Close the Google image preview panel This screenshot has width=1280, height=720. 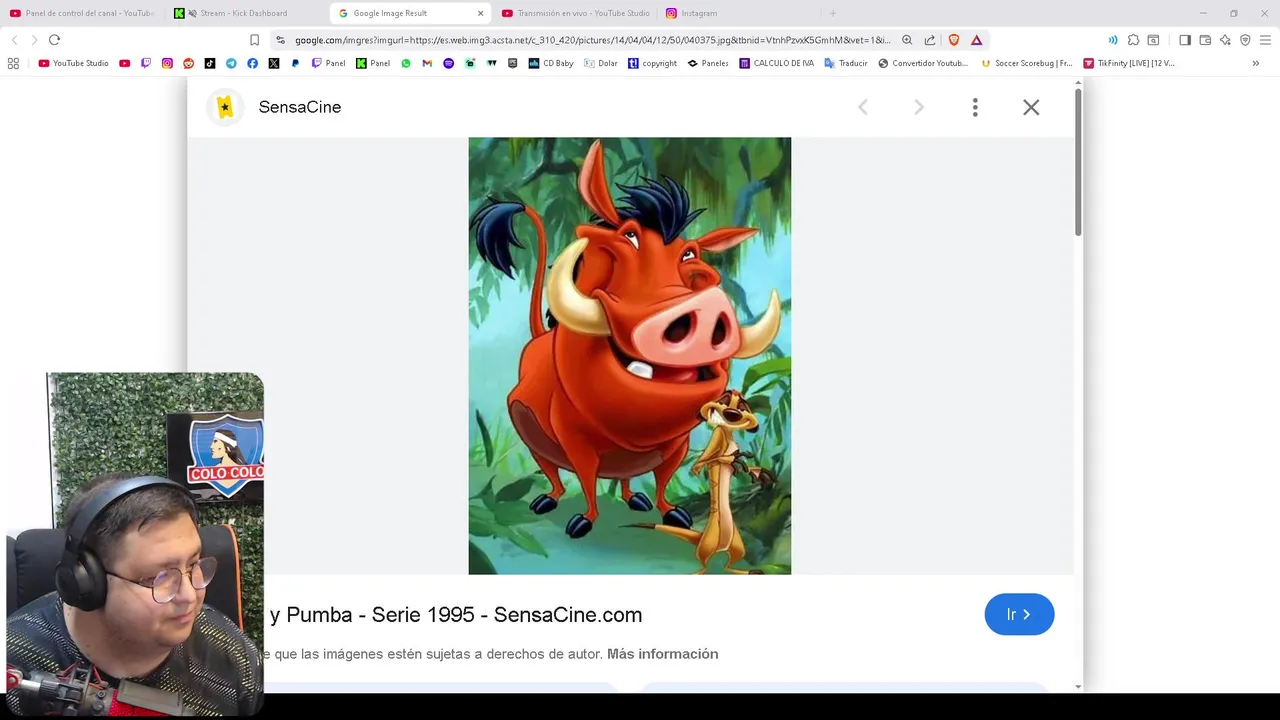click(1031, 107)
